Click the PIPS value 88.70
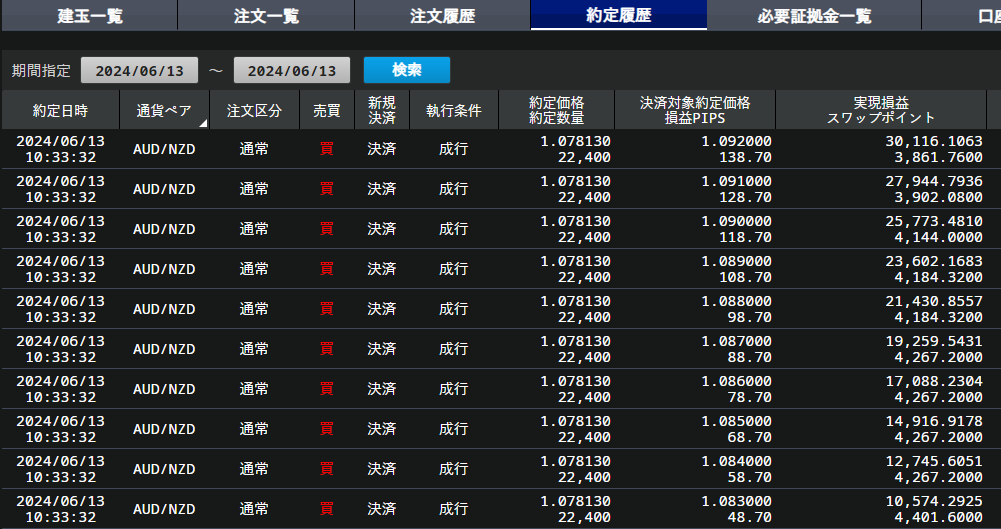Image resolution: width=1001 pixels, height=529 pixels. (x=749, y=357)
